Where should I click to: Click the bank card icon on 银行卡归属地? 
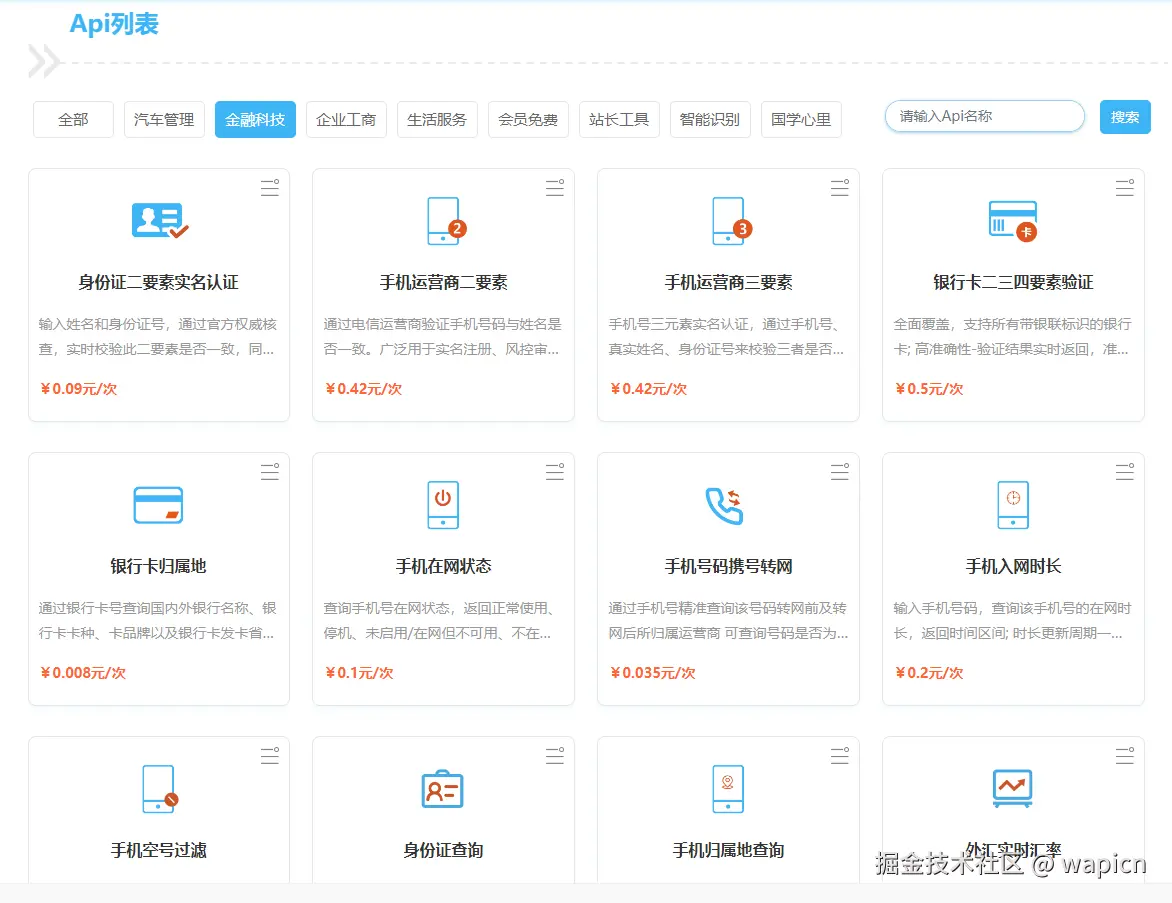tap(158, 504)
